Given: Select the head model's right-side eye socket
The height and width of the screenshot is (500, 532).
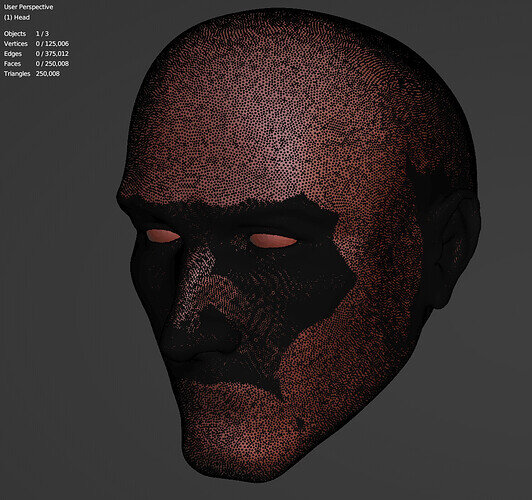Looking at the screenshot, I should click(273, 241).
